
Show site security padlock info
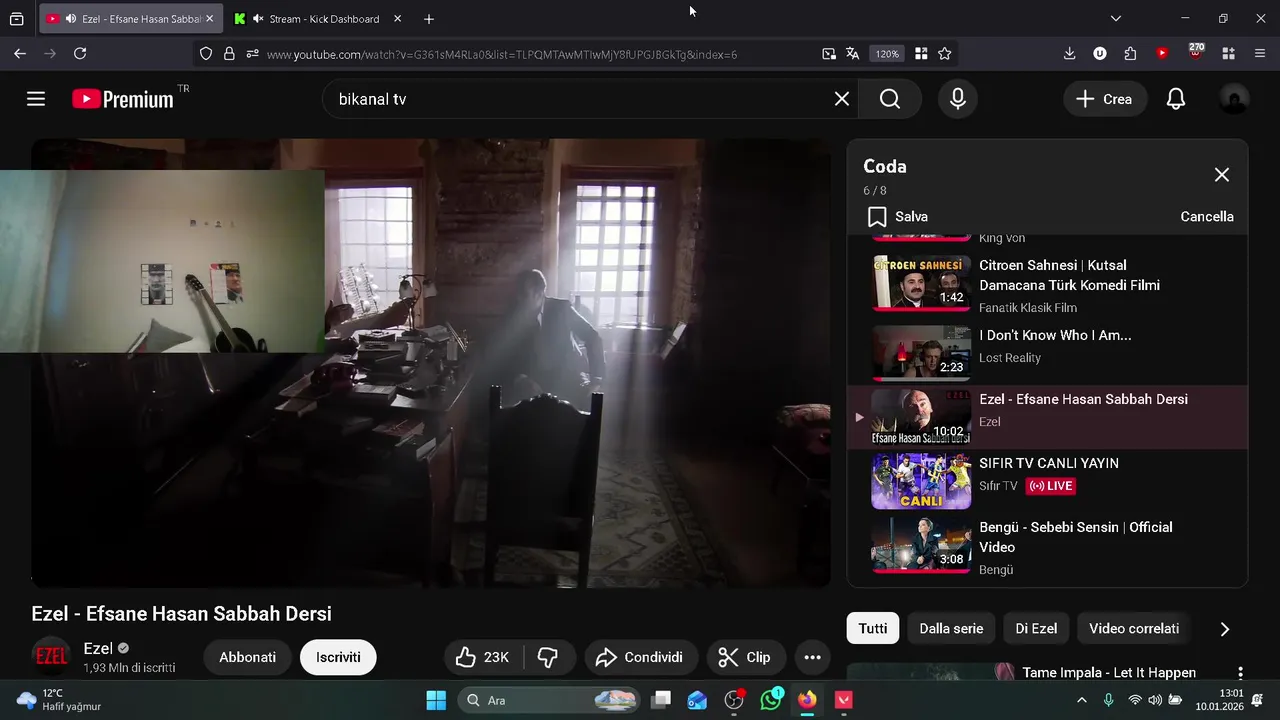229,54
